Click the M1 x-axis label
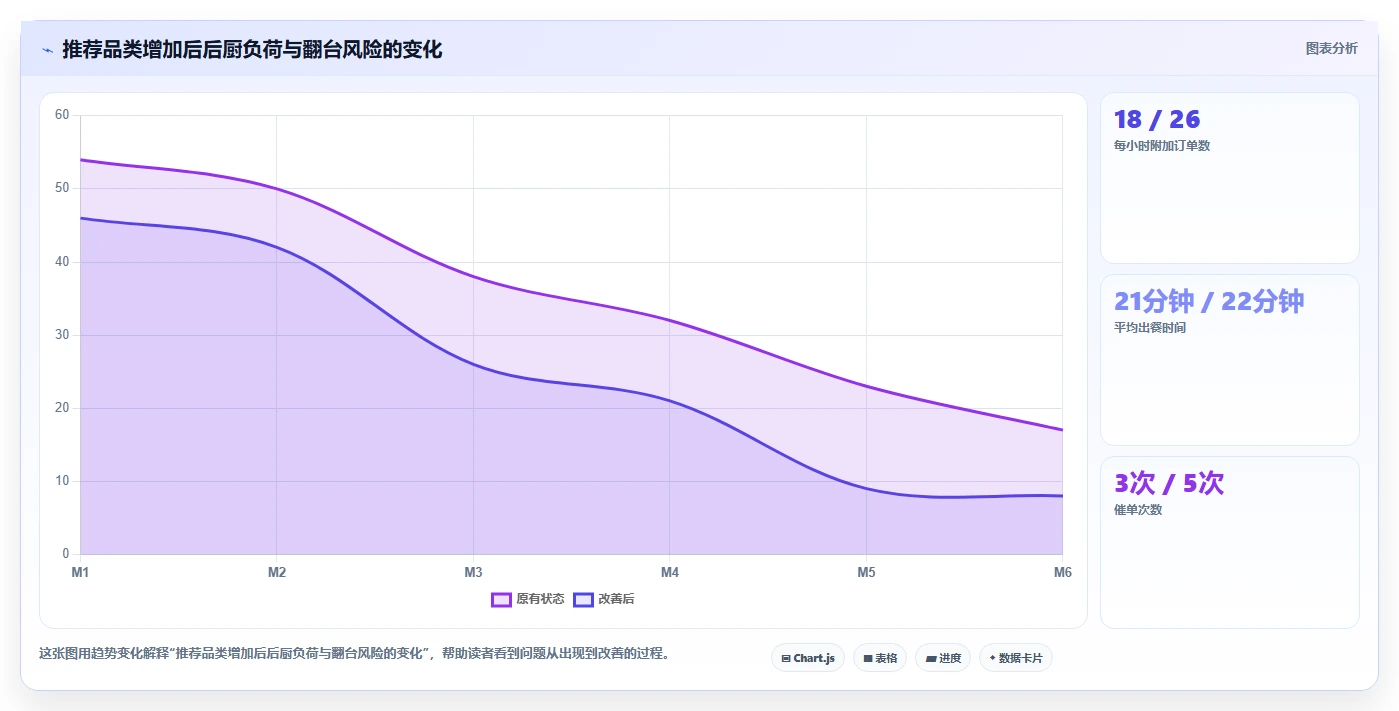Viewport: 1399px width, 711px height. (x=80, y=572)
